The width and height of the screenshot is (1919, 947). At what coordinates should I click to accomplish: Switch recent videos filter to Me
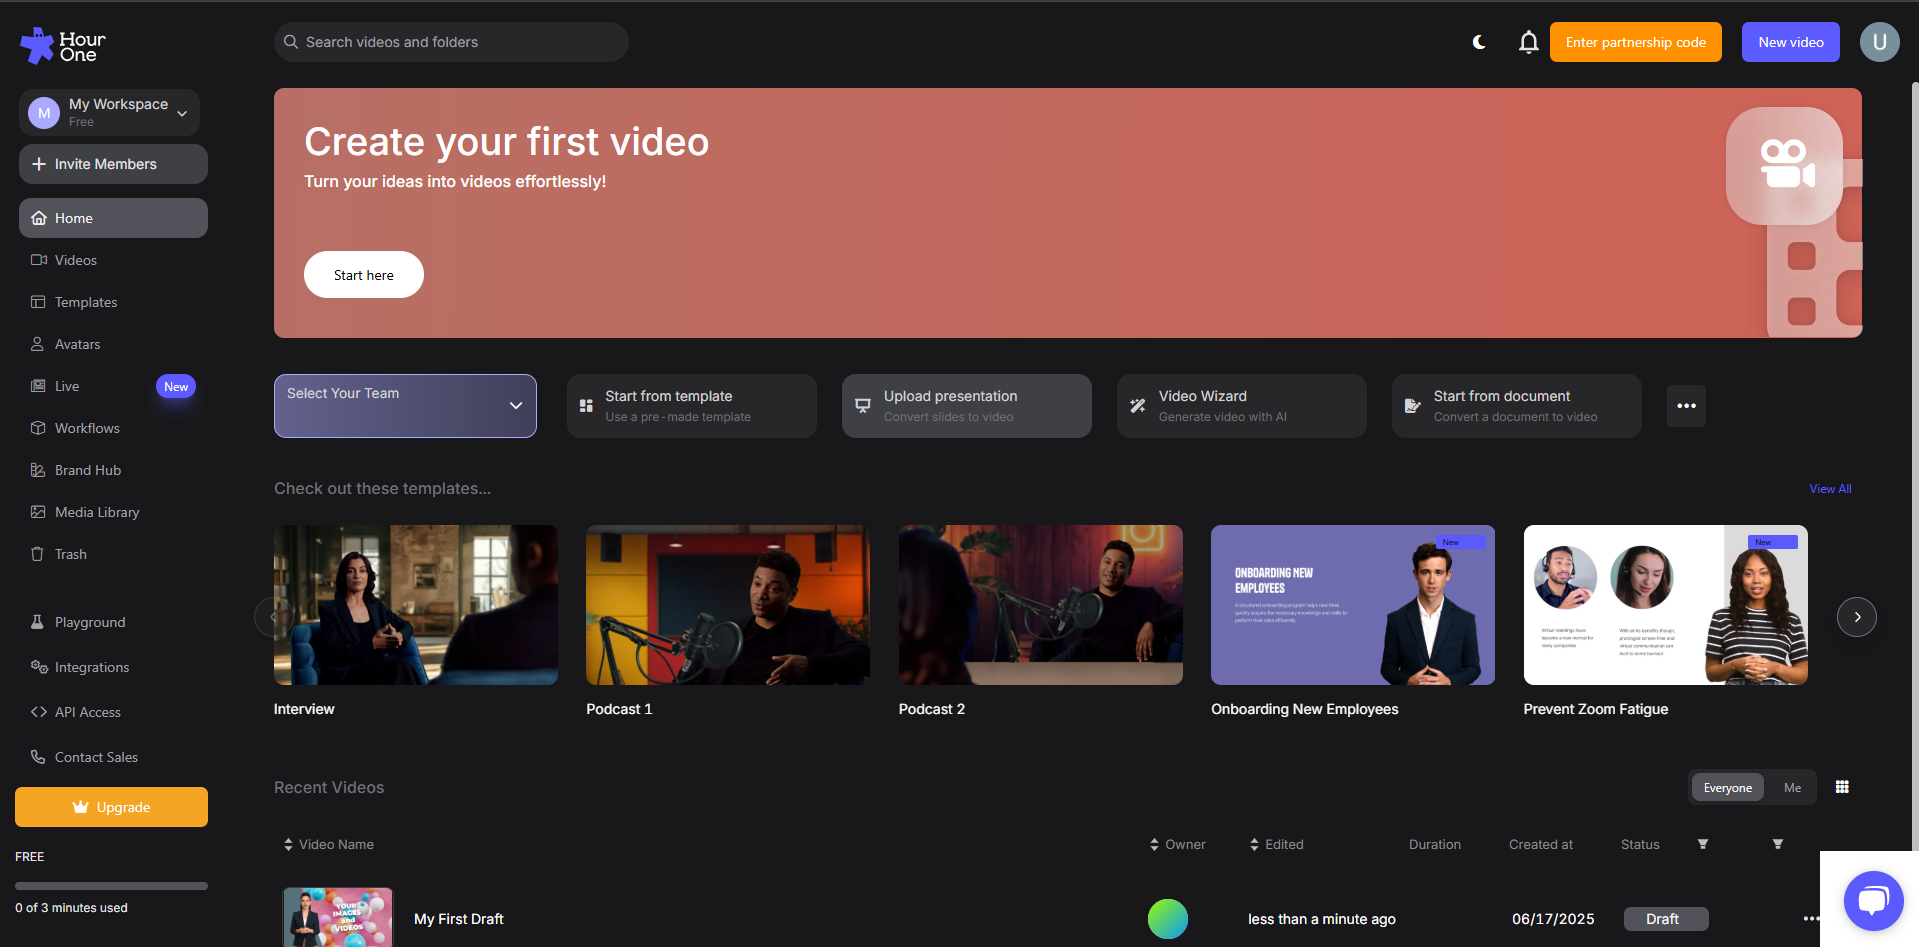click(x=1792, y=787)
